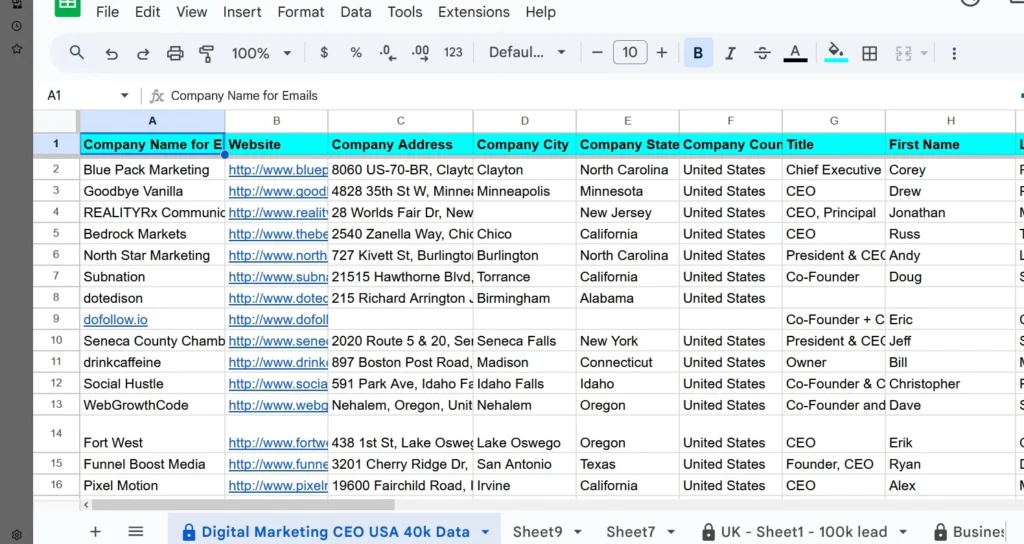
Task: Open the Format menu
Action: click(x=300, y=12)
